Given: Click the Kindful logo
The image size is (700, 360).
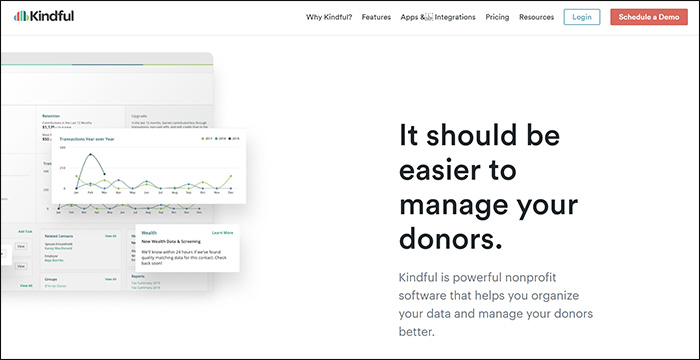Looking at the screenshot, I should tap(44, 16).
